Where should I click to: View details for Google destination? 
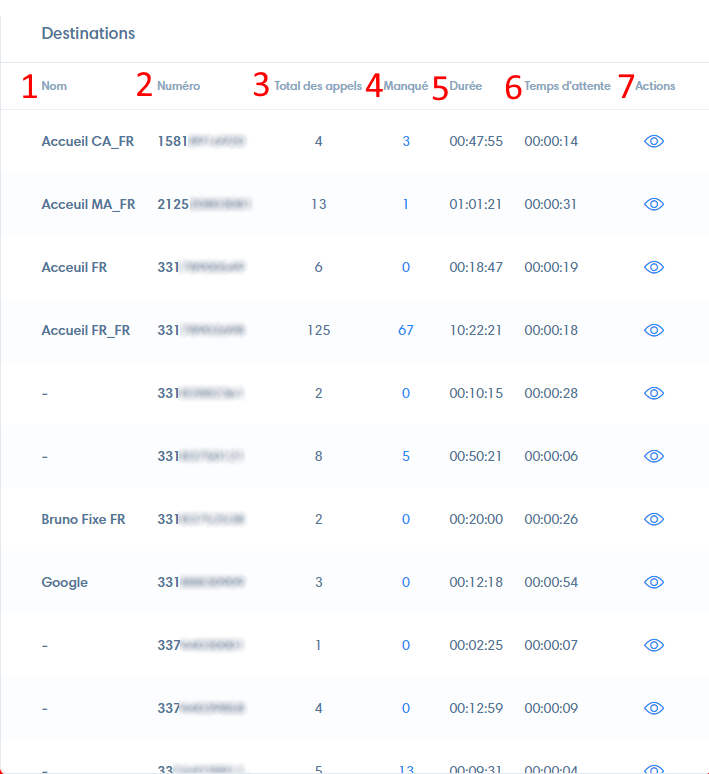click(x=654, y=582)
